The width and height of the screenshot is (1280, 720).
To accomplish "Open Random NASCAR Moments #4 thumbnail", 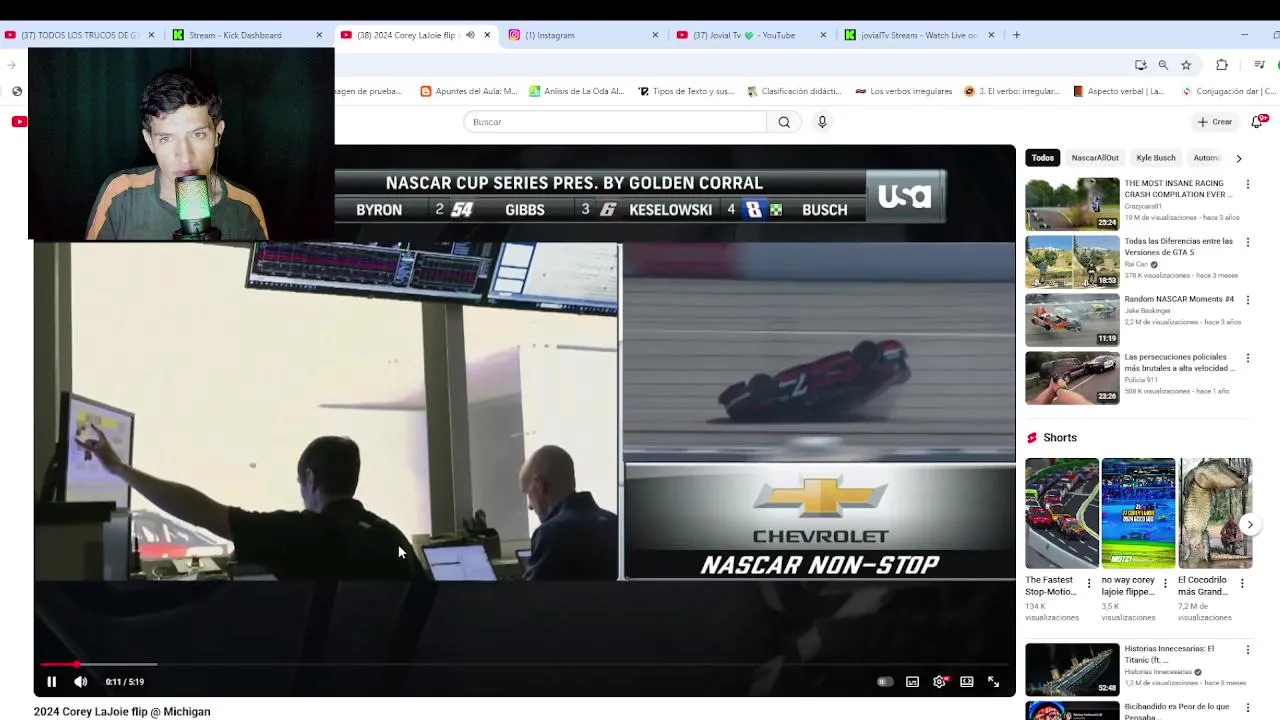I will (x=1072, y=320).
